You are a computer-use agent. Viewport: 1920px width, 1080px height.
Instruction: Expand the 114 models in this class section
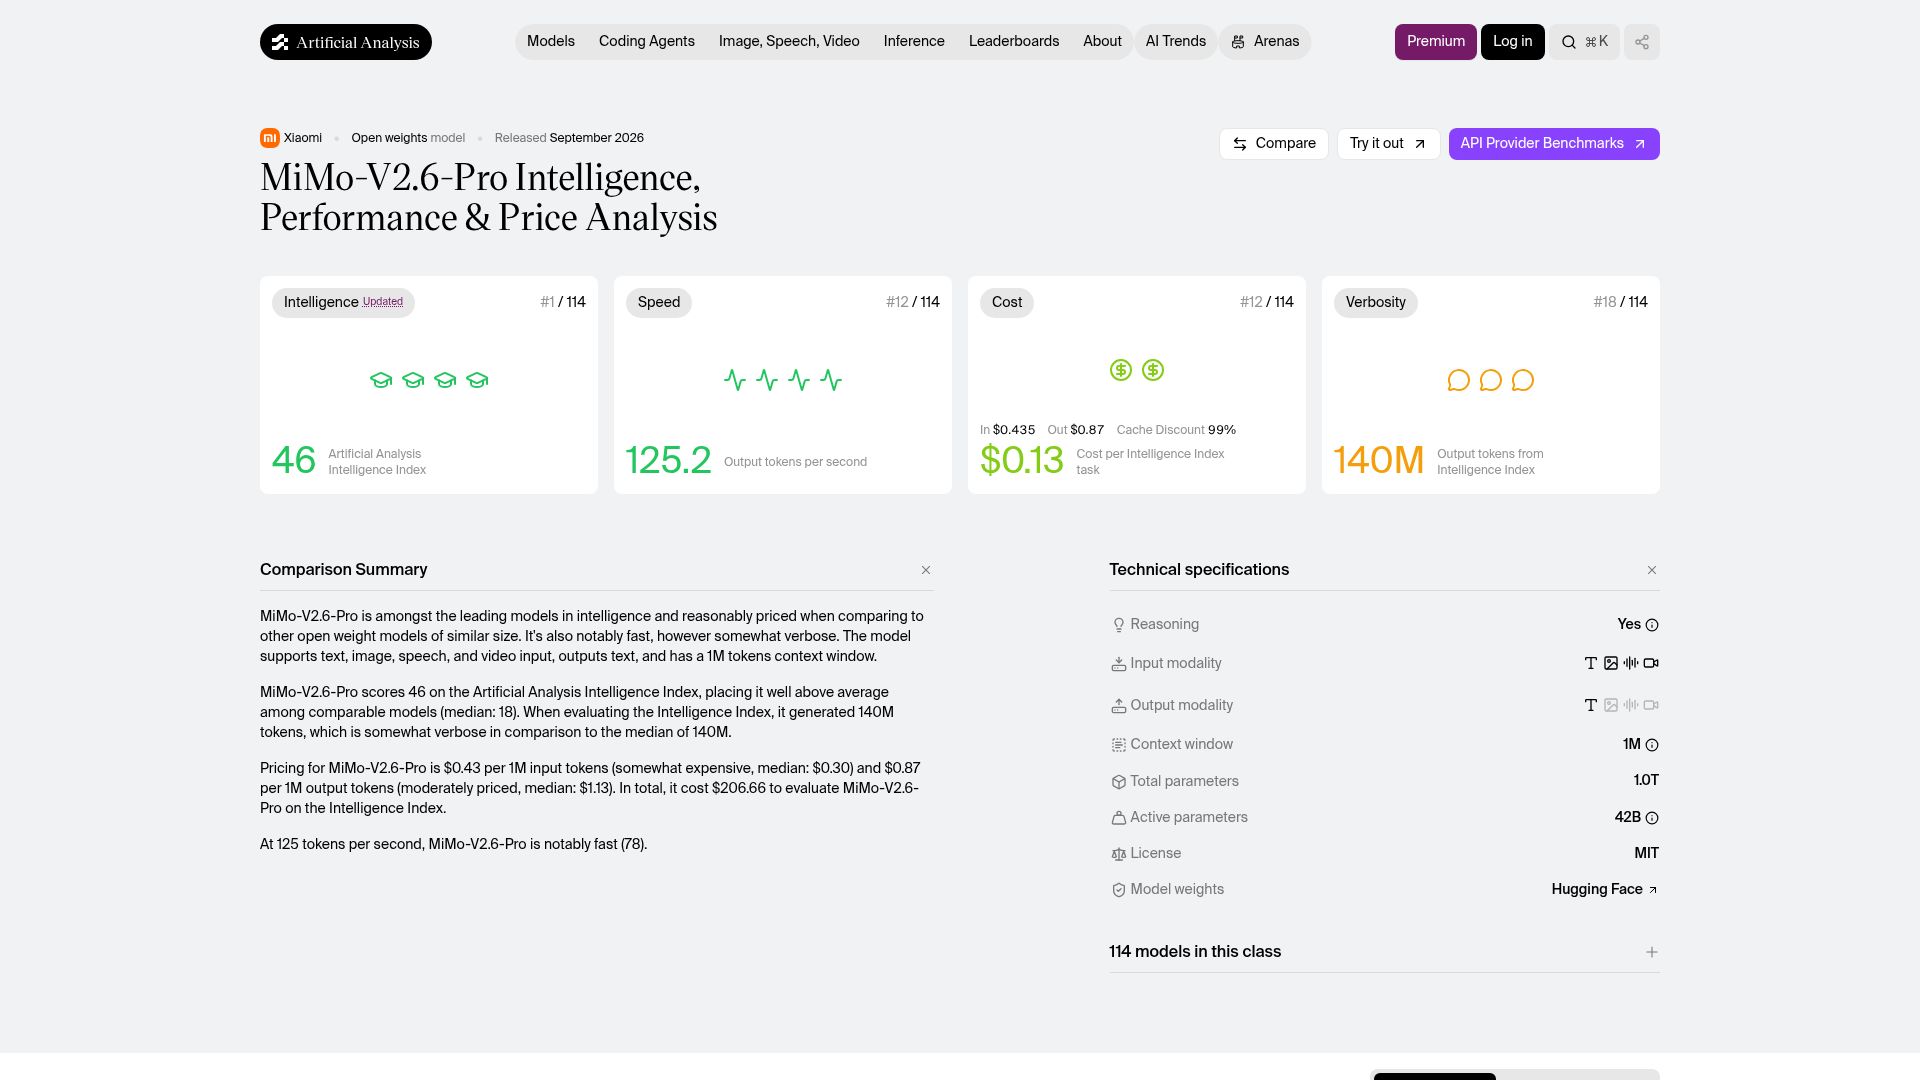click(1652, 952)
